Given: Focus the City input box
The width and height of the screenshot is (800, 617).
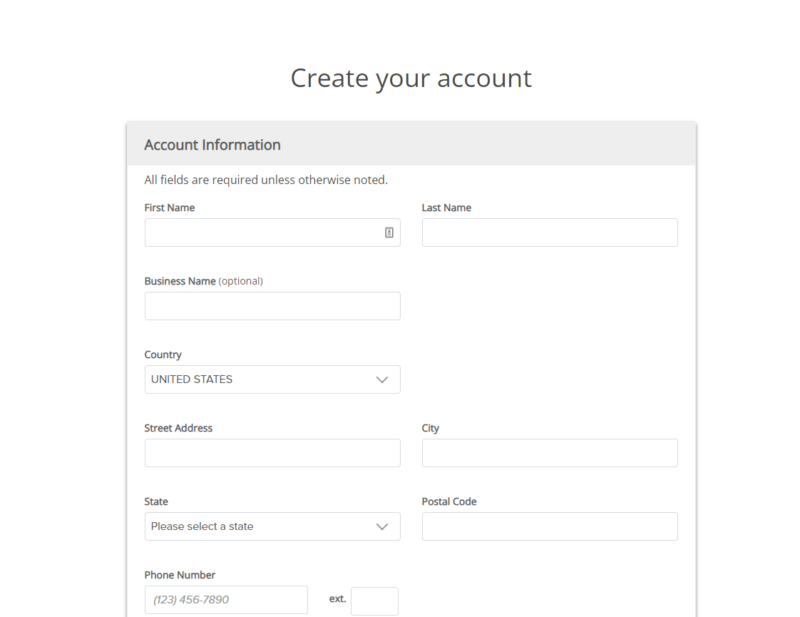Looking at the screenshot, I should coord(549,453).
